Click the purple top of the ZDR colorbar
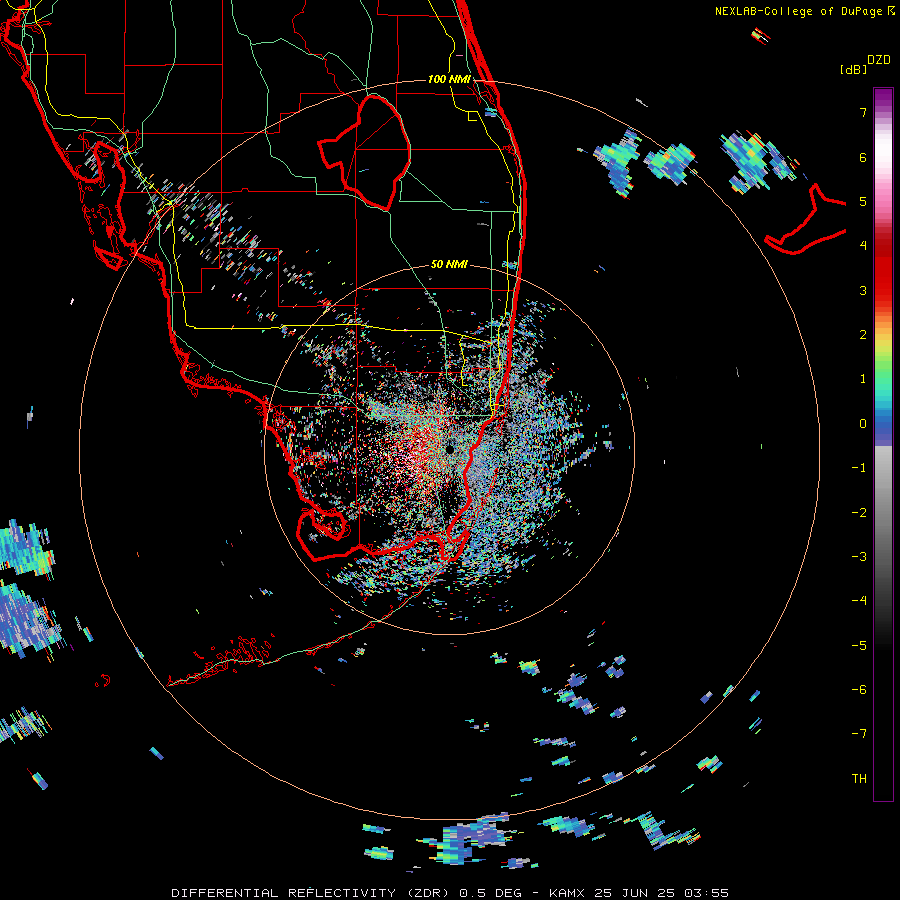The height and width of the screenshot is (900, 900). pyautogui.click(x=883, y=99)
